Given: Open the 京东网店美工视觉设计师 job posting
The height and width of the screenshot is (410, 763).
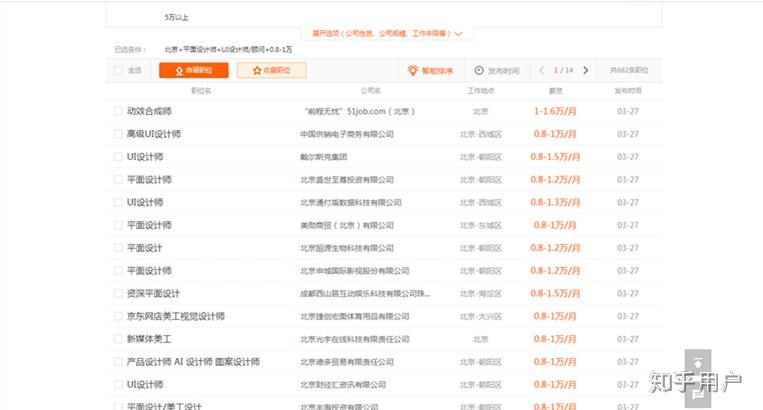Looking at the screenshot, I should (176, 317).
